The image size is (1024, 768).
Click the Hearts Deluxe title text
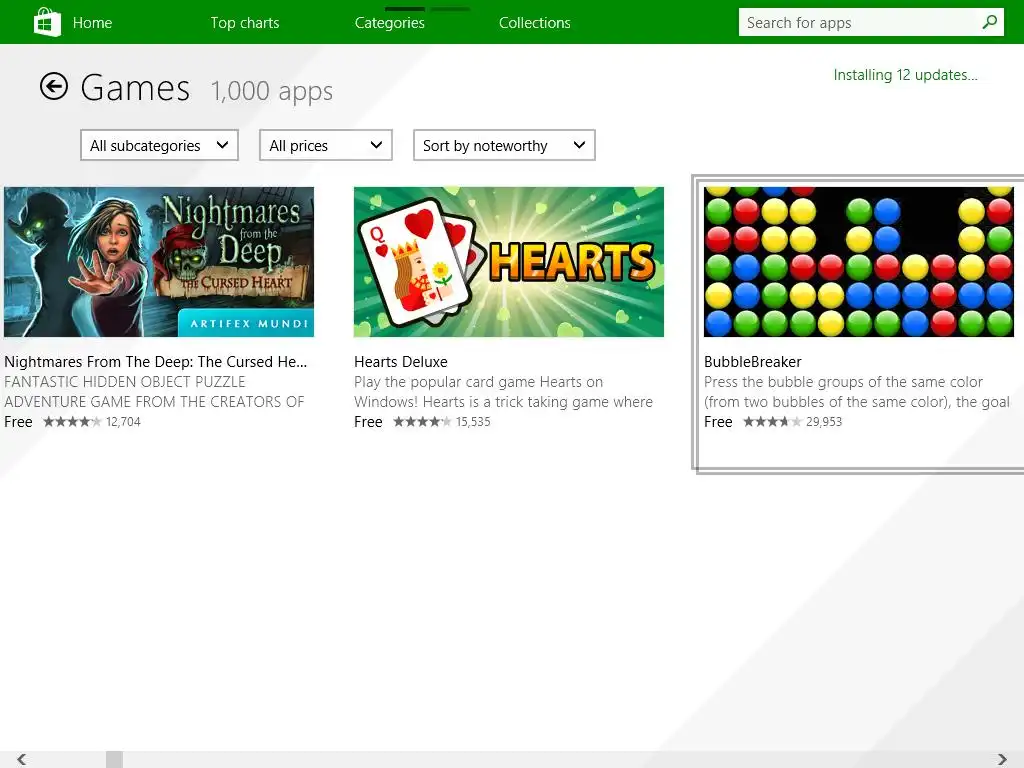pos(401,362)
